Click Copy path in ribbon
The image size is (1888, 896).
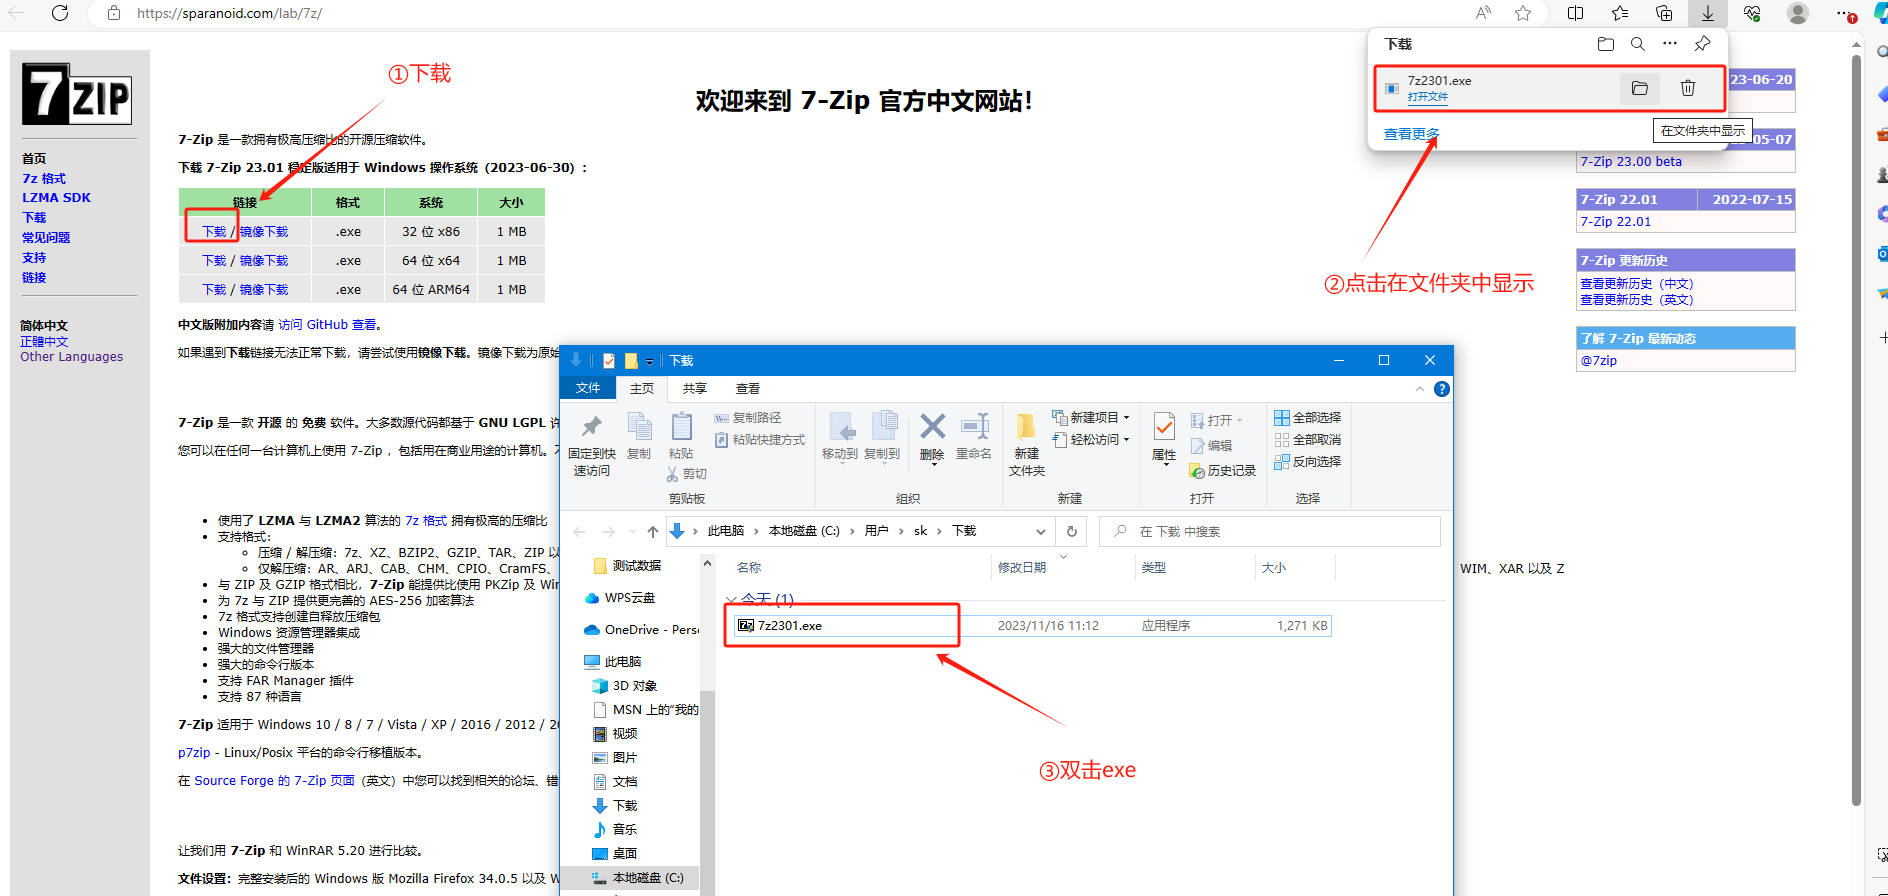click(748, 418)
